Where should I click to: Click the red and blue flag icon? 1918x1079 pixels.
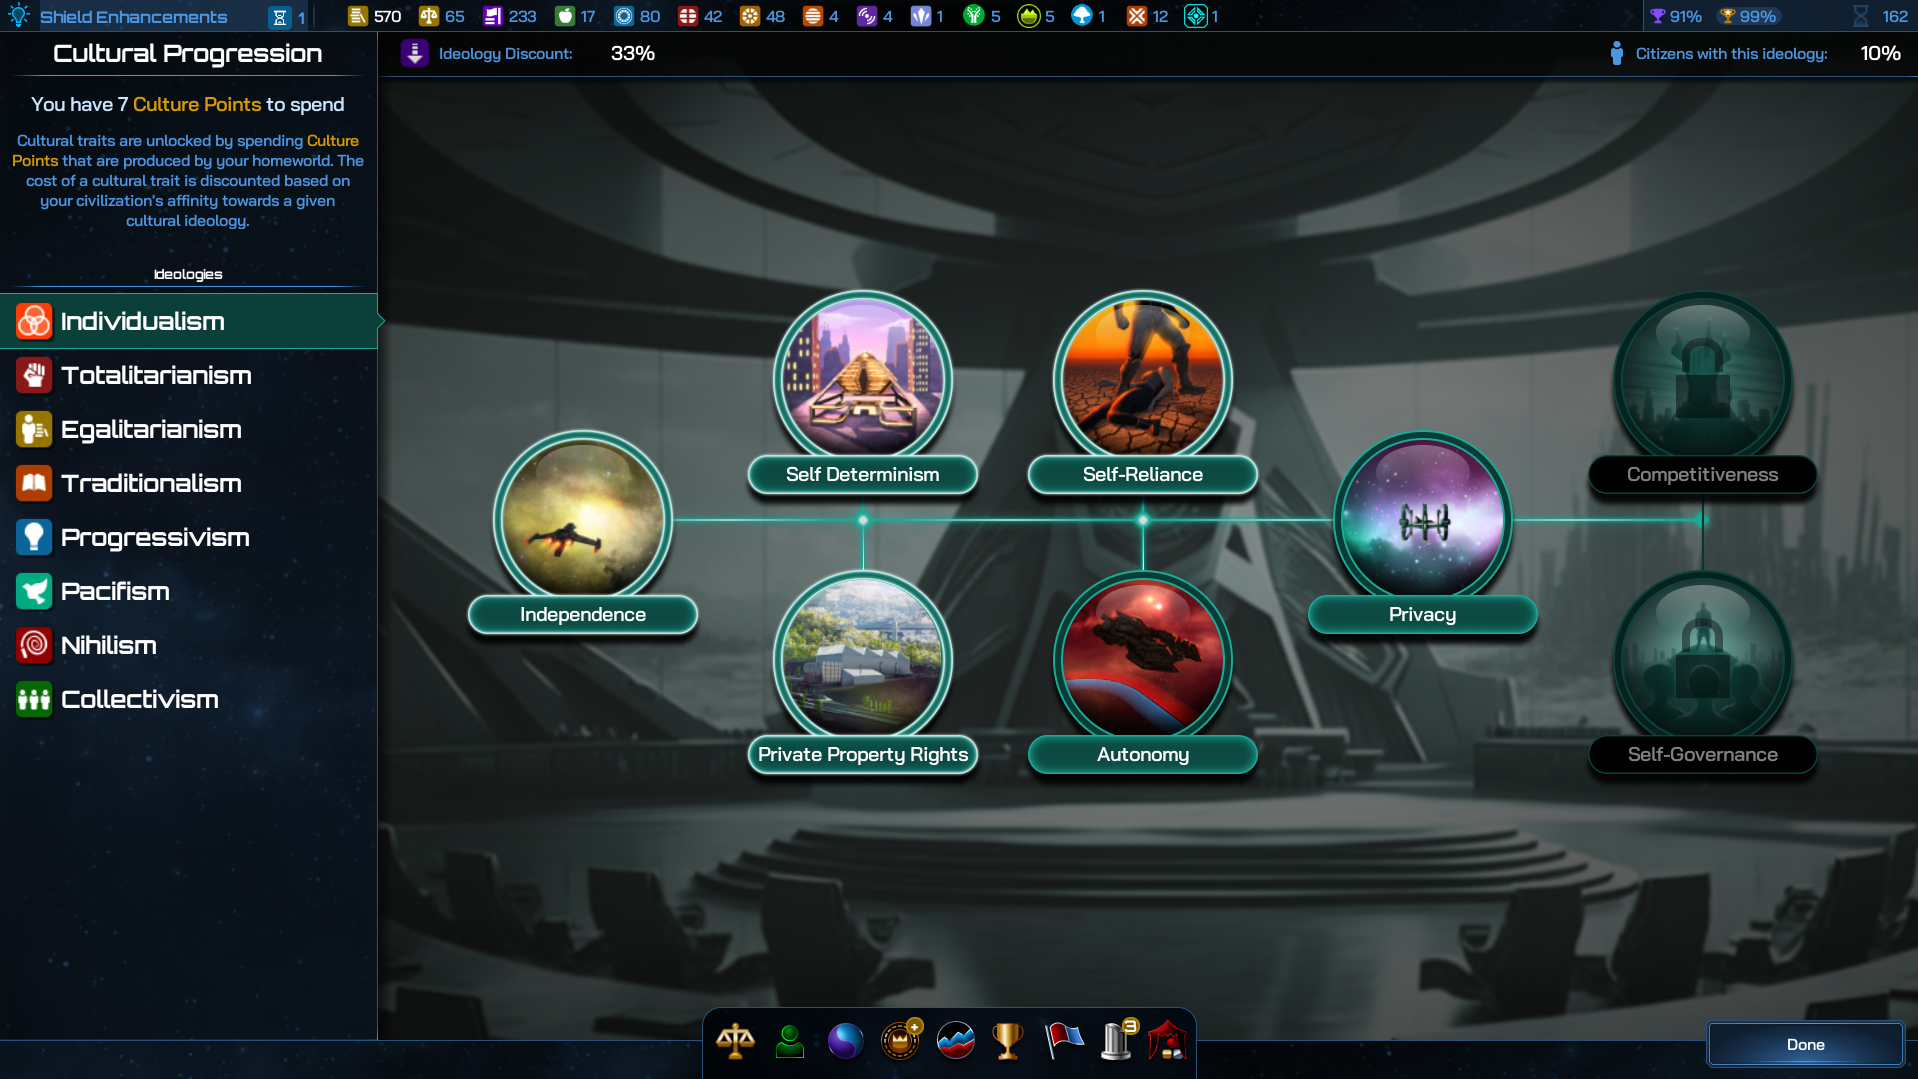pyautogui.click(x=1063, y=1041)
